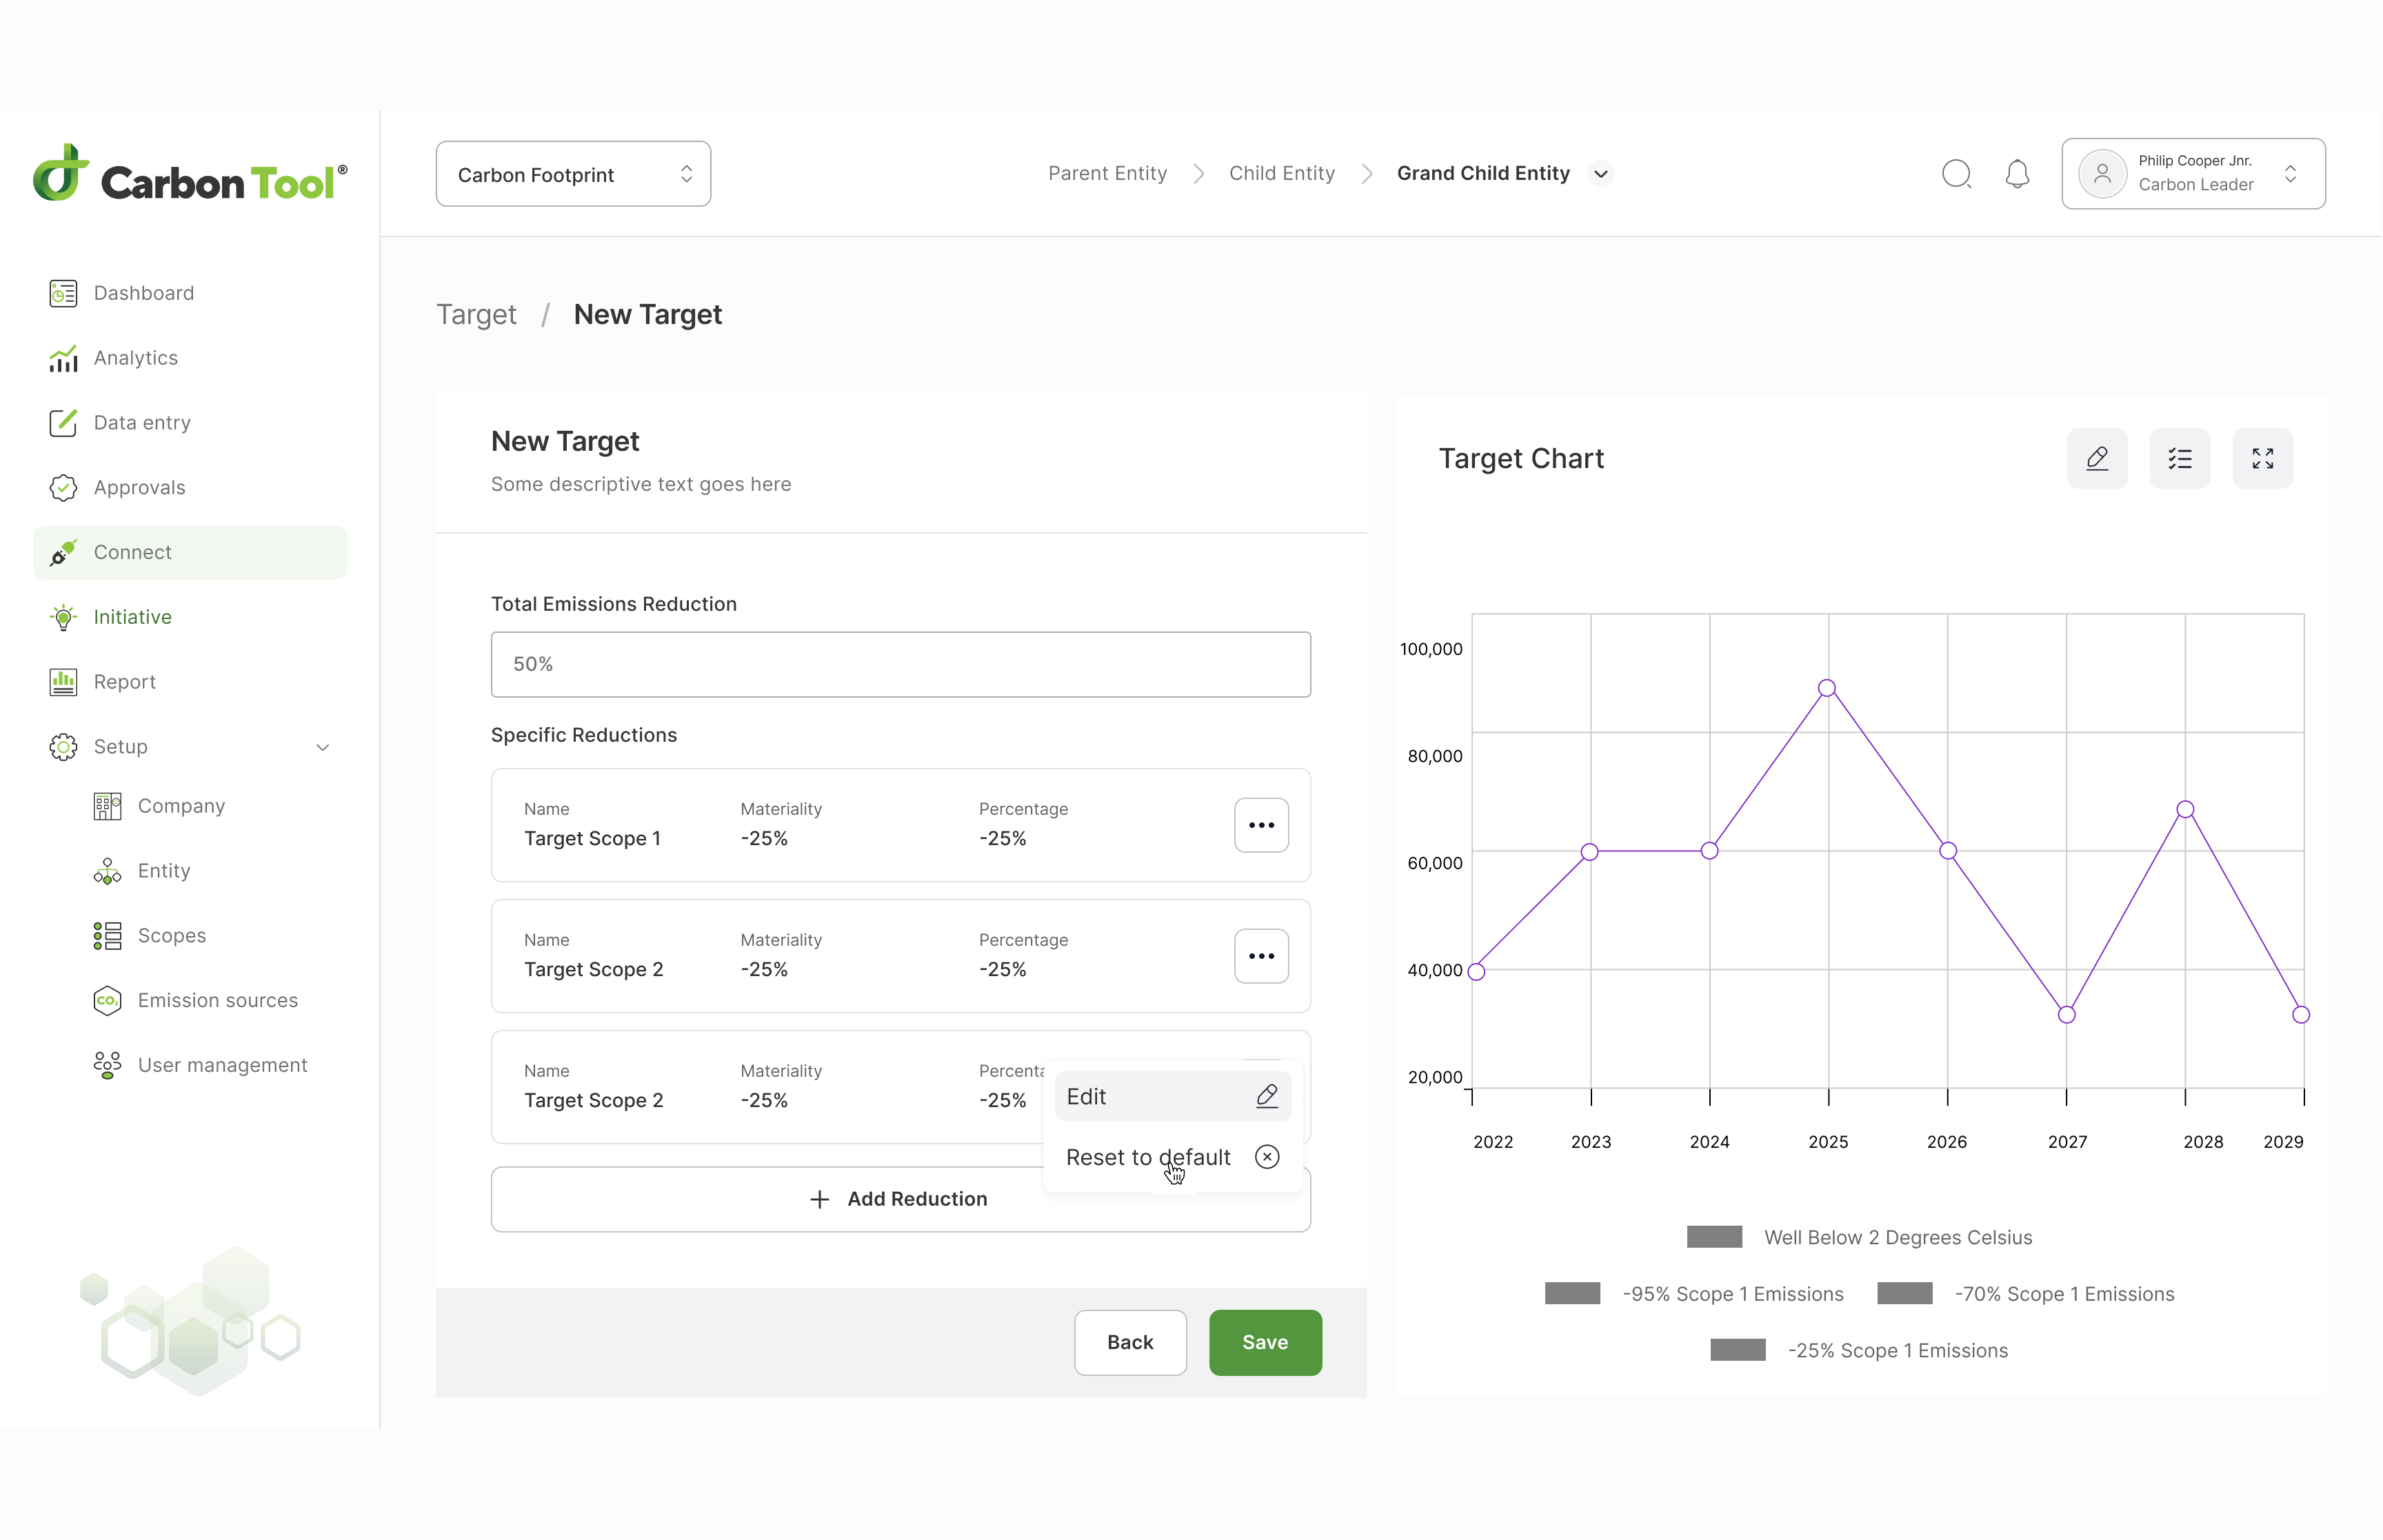The image size is (2383, 1540).
Task: Go to Parent Entity breadcrumb
Action: click(x=1107, y=174)
